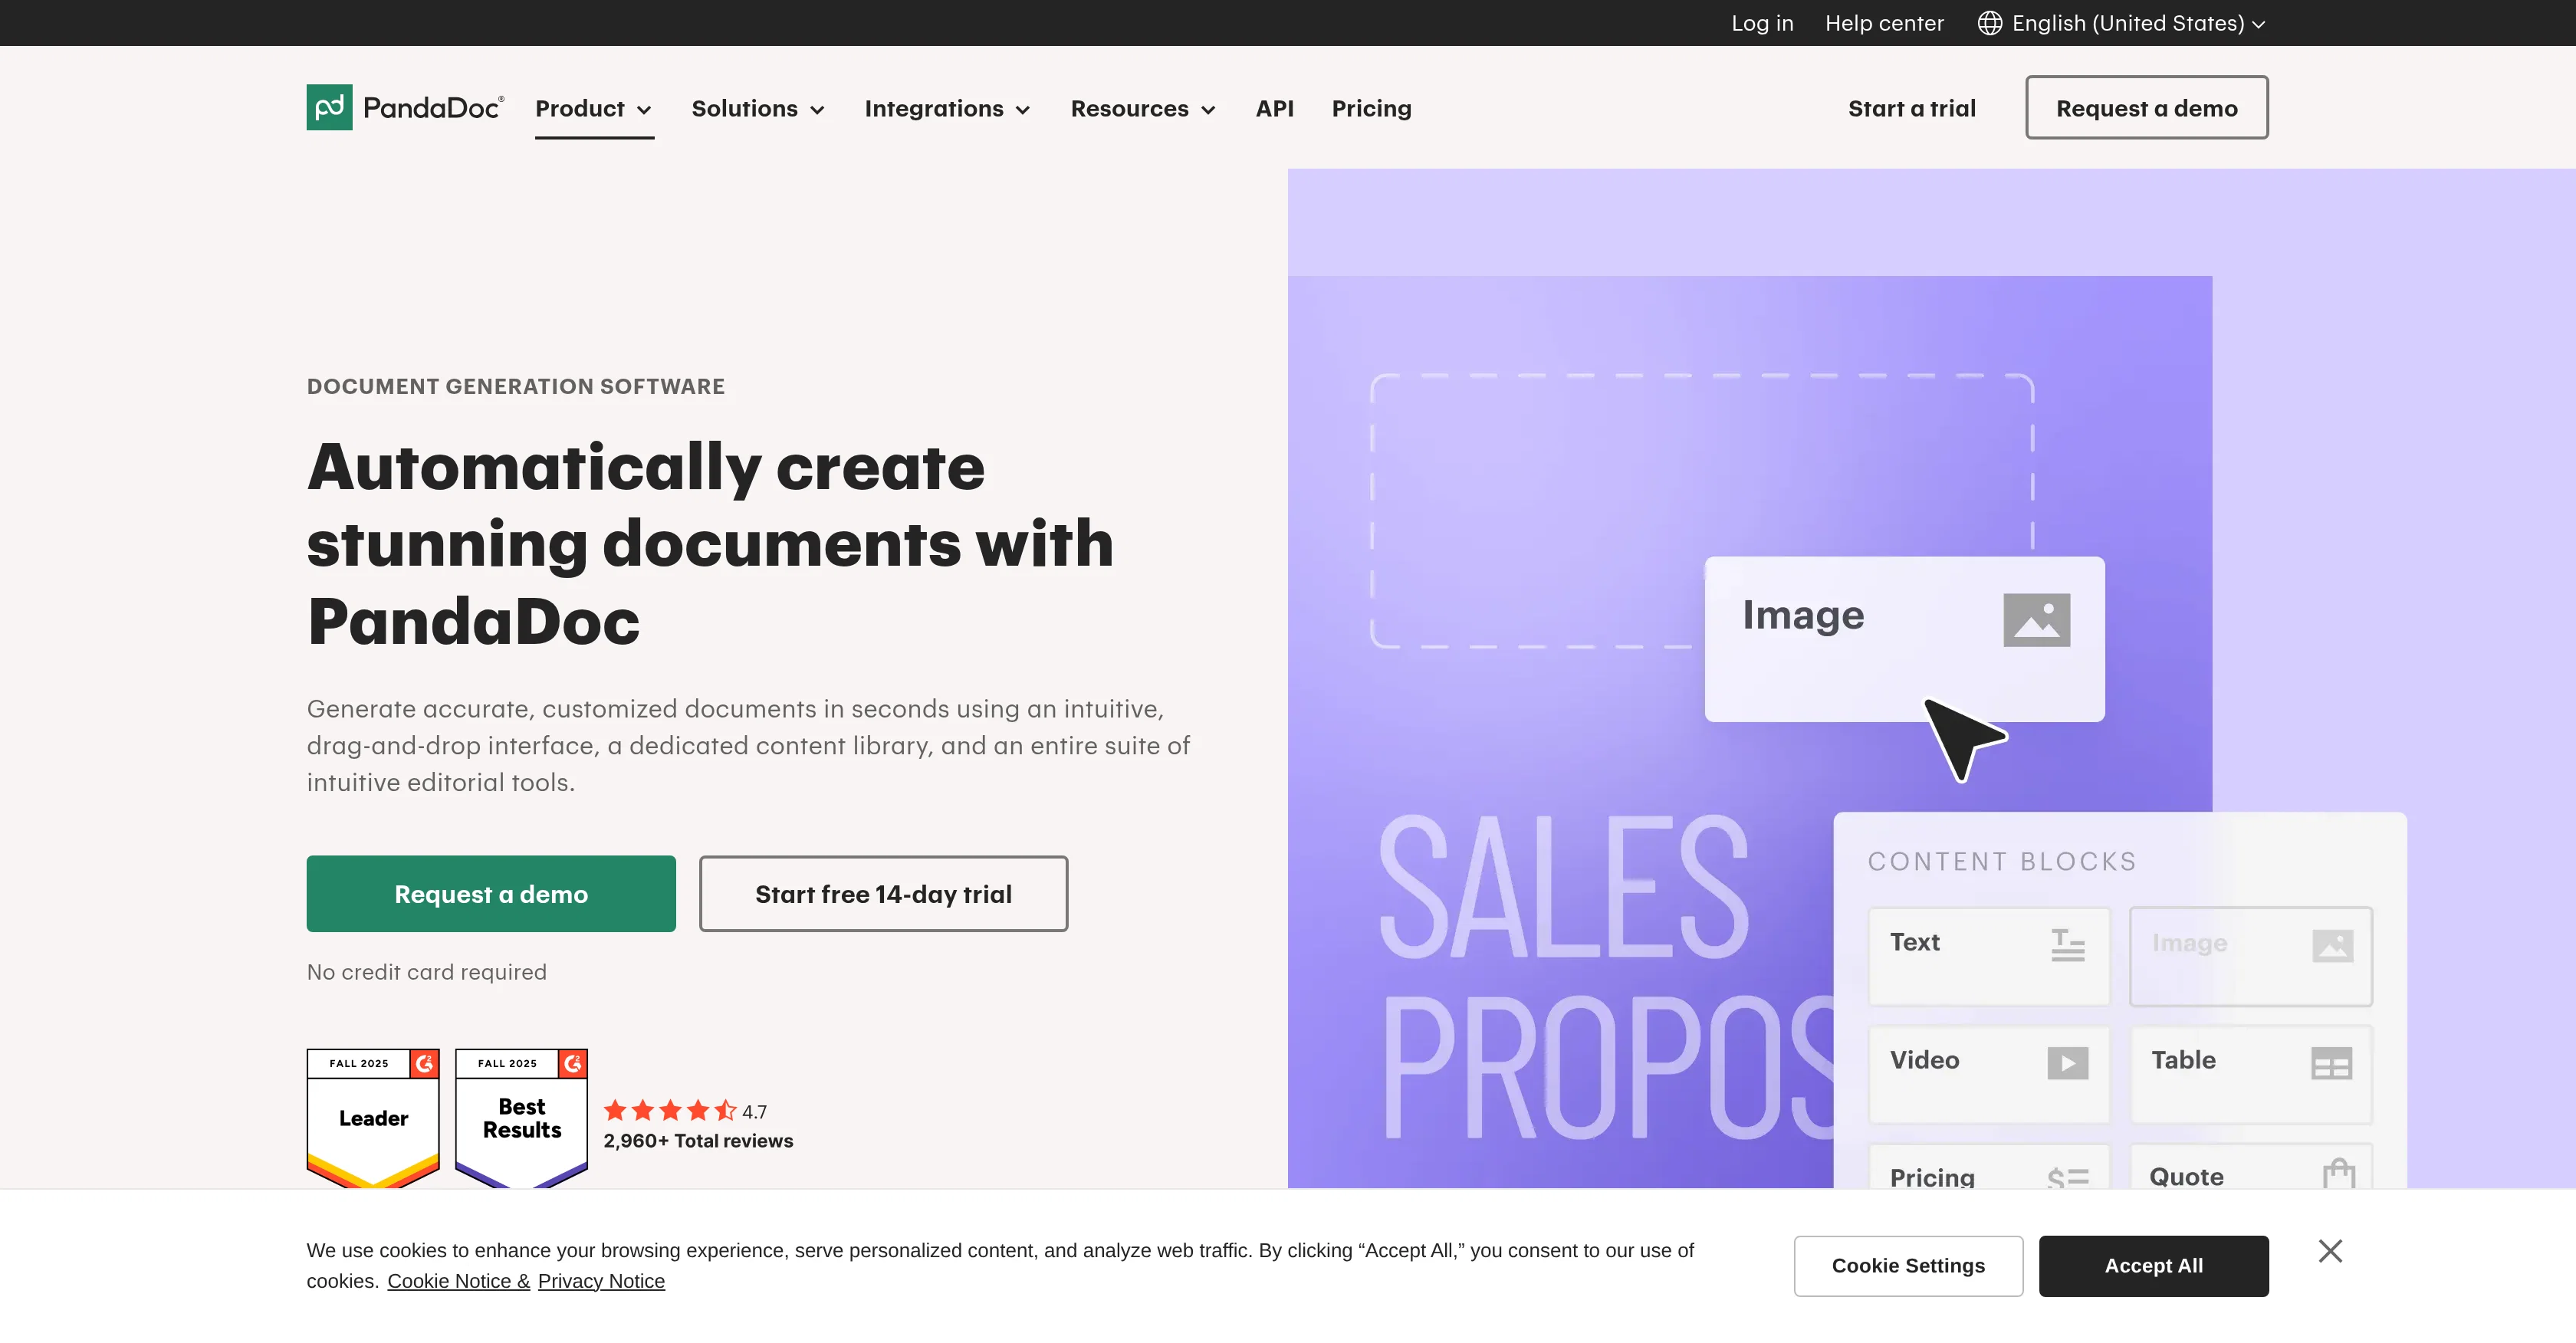The height and width of the screenshot is (1343, 2576).
Task: Click the picture icon in the dragged Image card
Action: (x=2036, y=620)
